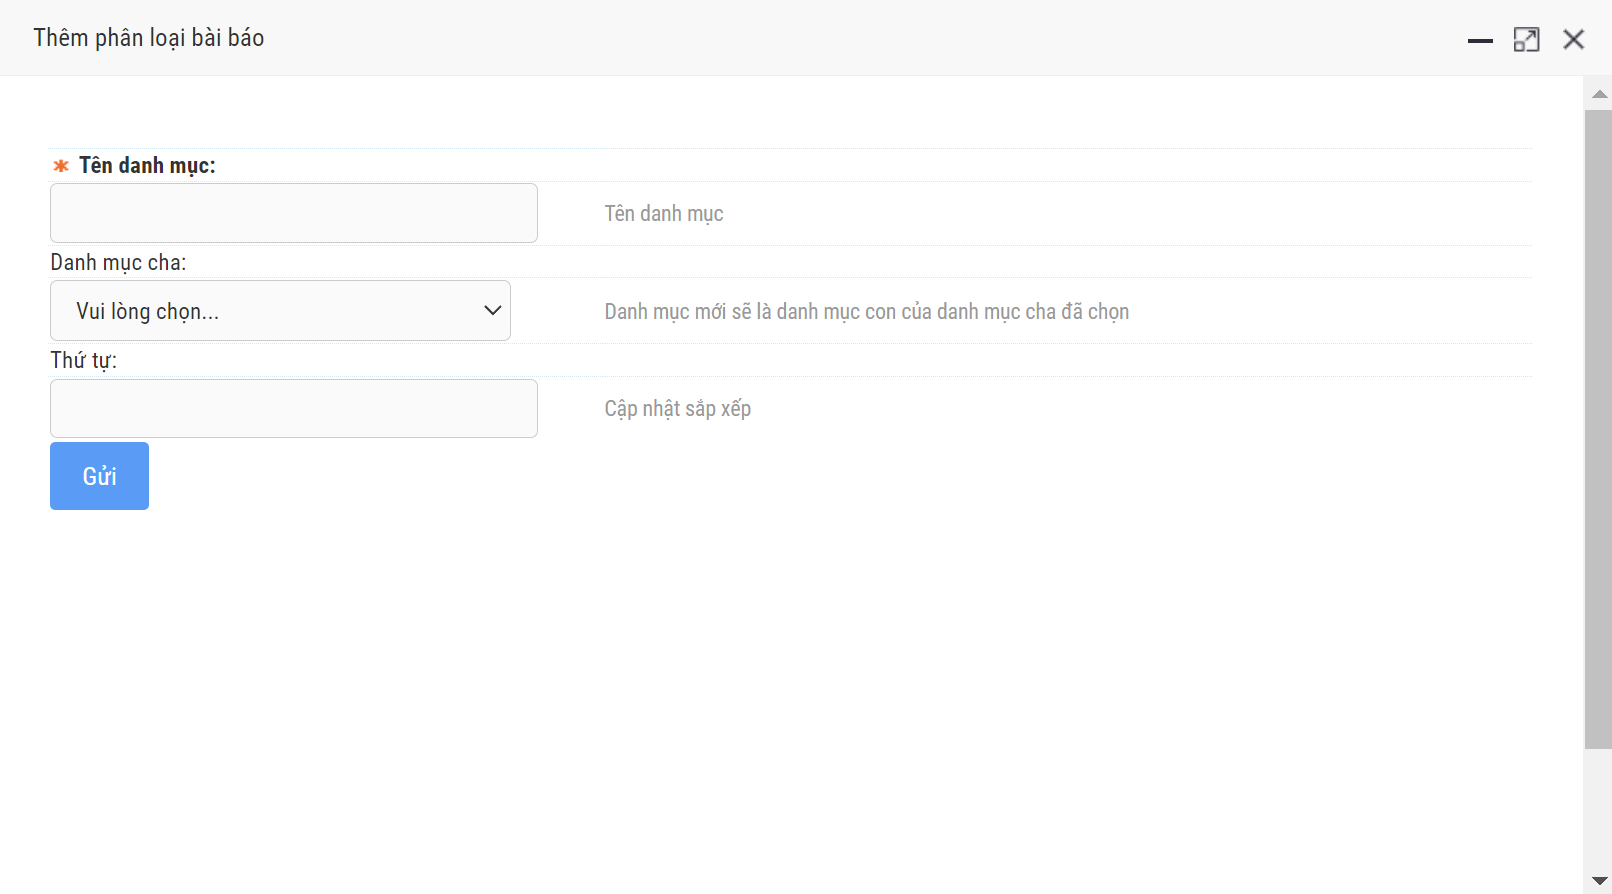Image resolution: width=1612 pixels, height=894 pixels.
Task: Minimize the Thêm phân loại bài báo dialog
Action: coord(1480,40)
